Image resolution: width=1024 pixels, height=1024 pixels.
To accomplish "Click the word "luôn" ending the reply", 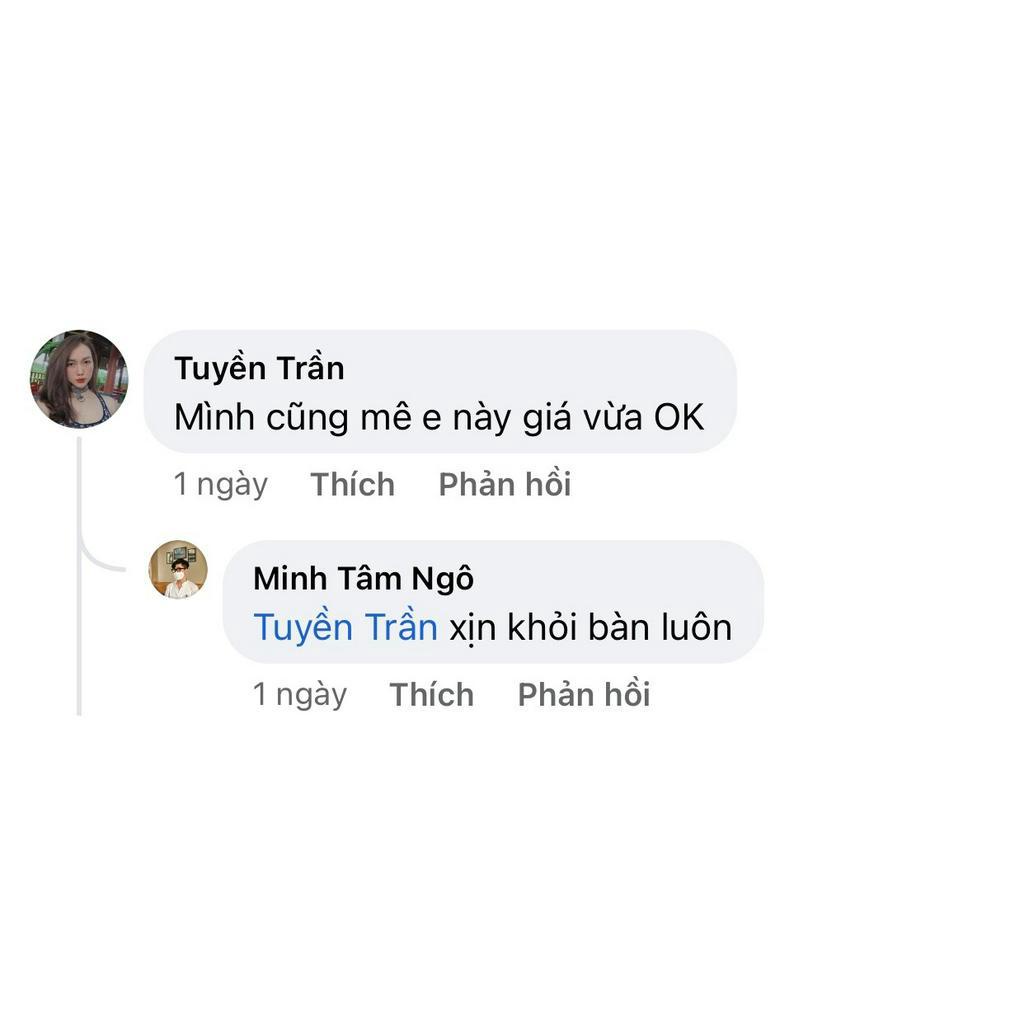I will [x=696, y=627].
